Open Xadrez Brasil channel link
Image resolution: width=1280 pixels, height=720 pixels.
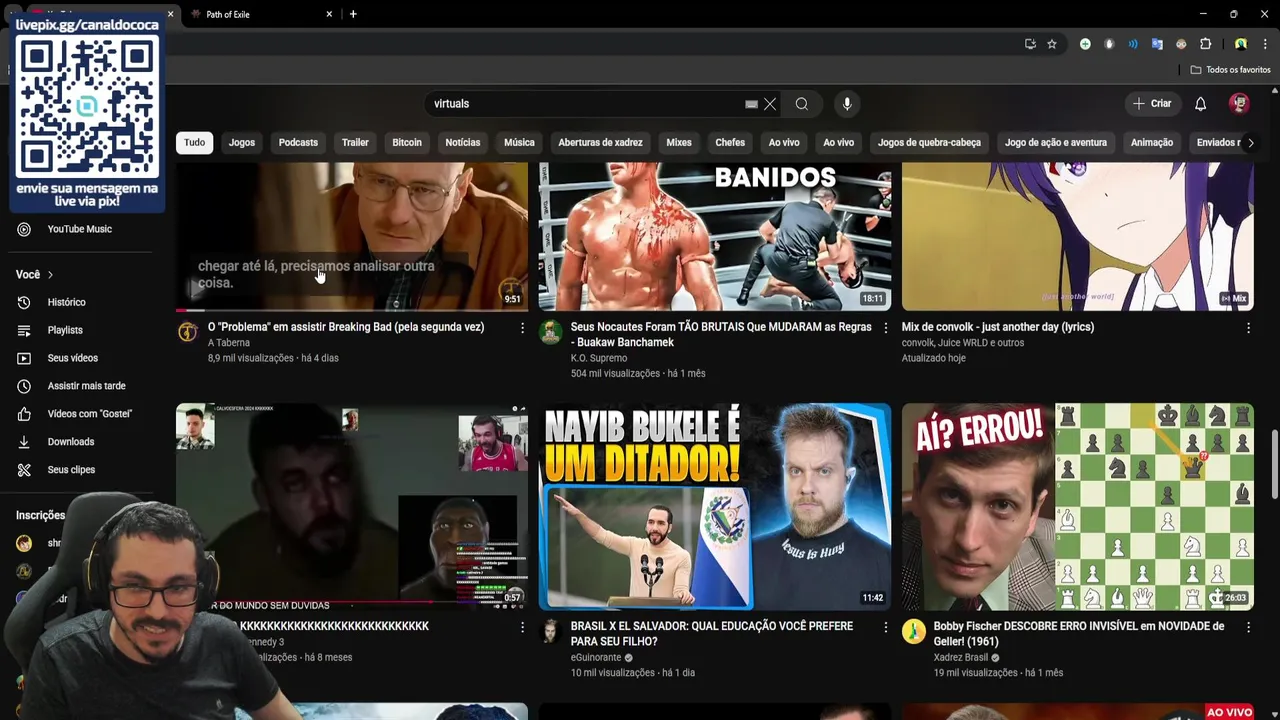pos(961,658)
